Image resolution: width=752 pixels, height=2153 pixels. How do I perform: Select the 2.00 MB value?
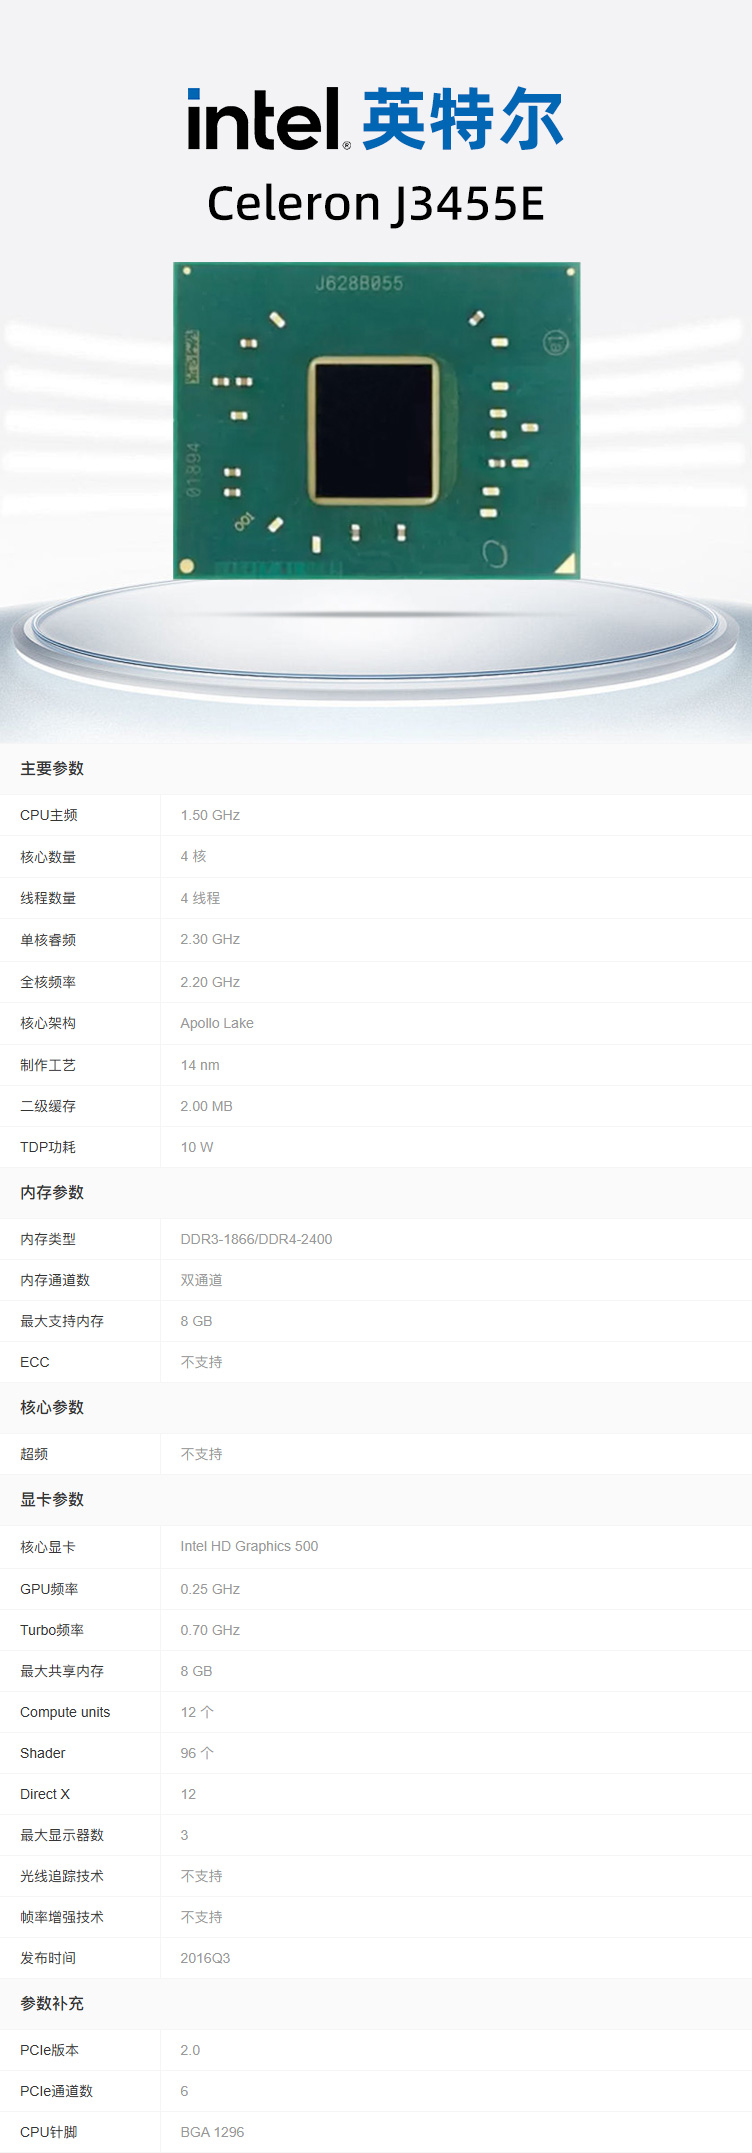[x=206, y=1106]
